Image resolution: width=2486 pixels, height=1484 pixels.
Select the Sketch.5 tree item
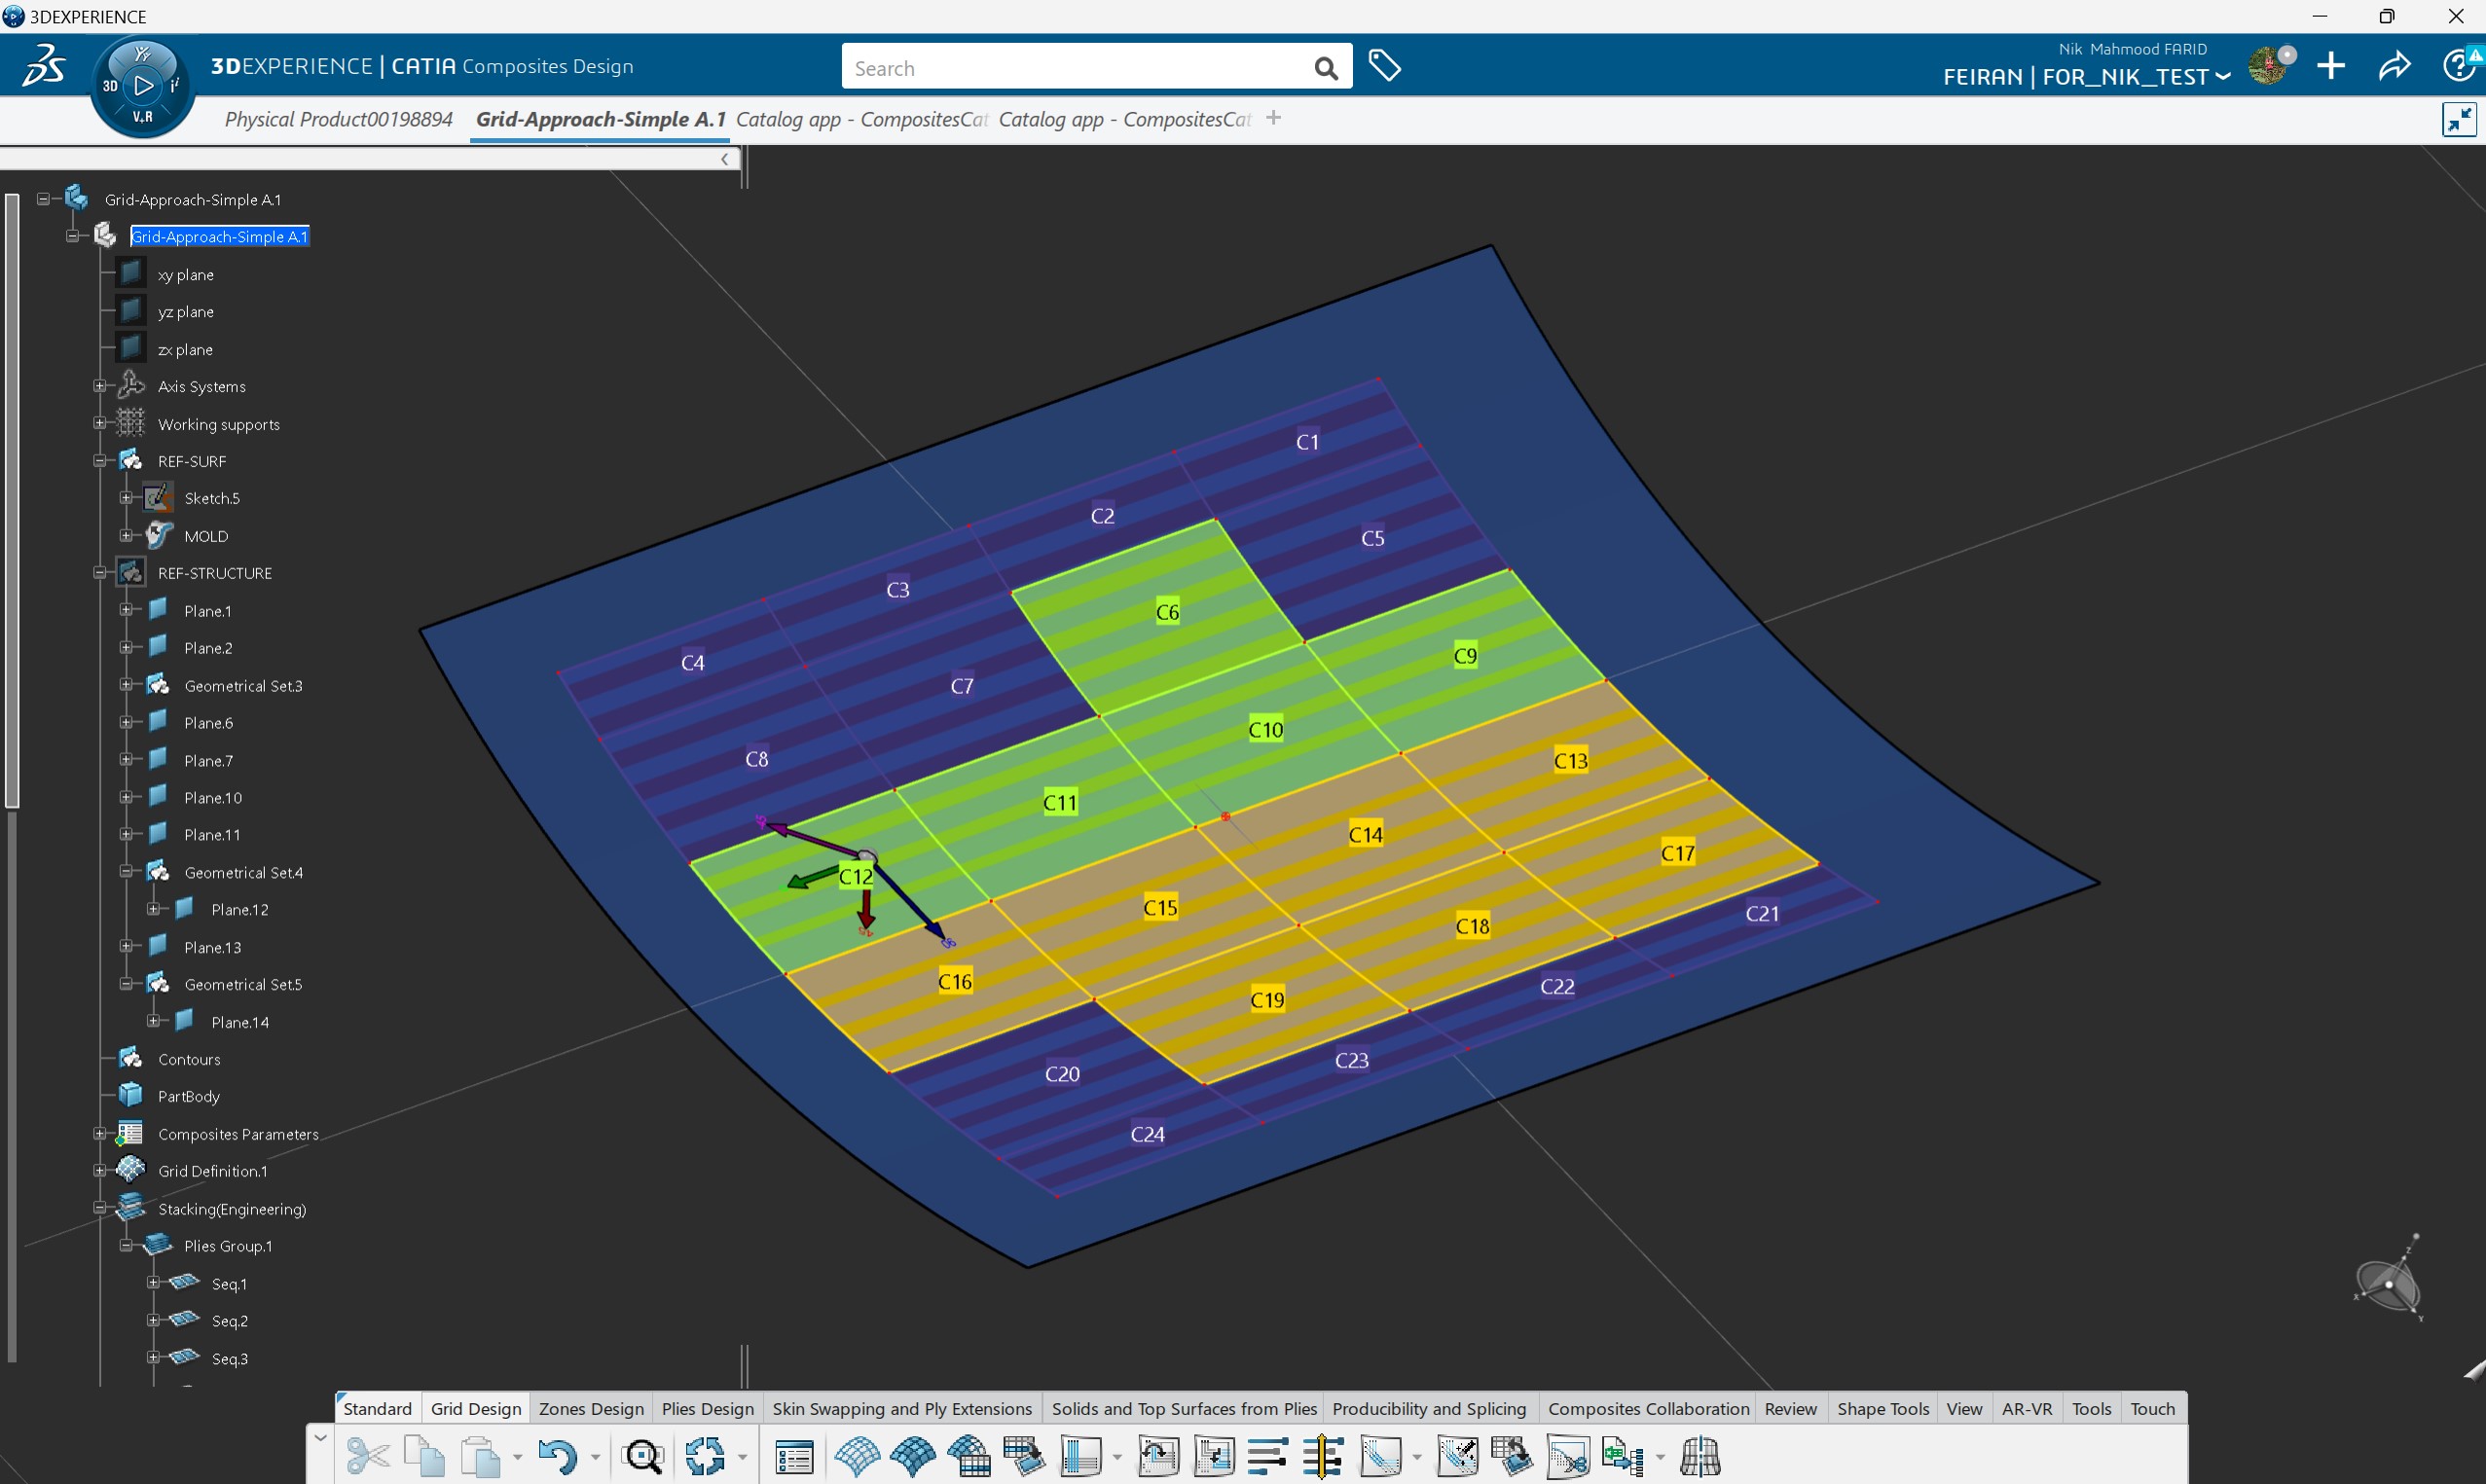coord(212,498)
